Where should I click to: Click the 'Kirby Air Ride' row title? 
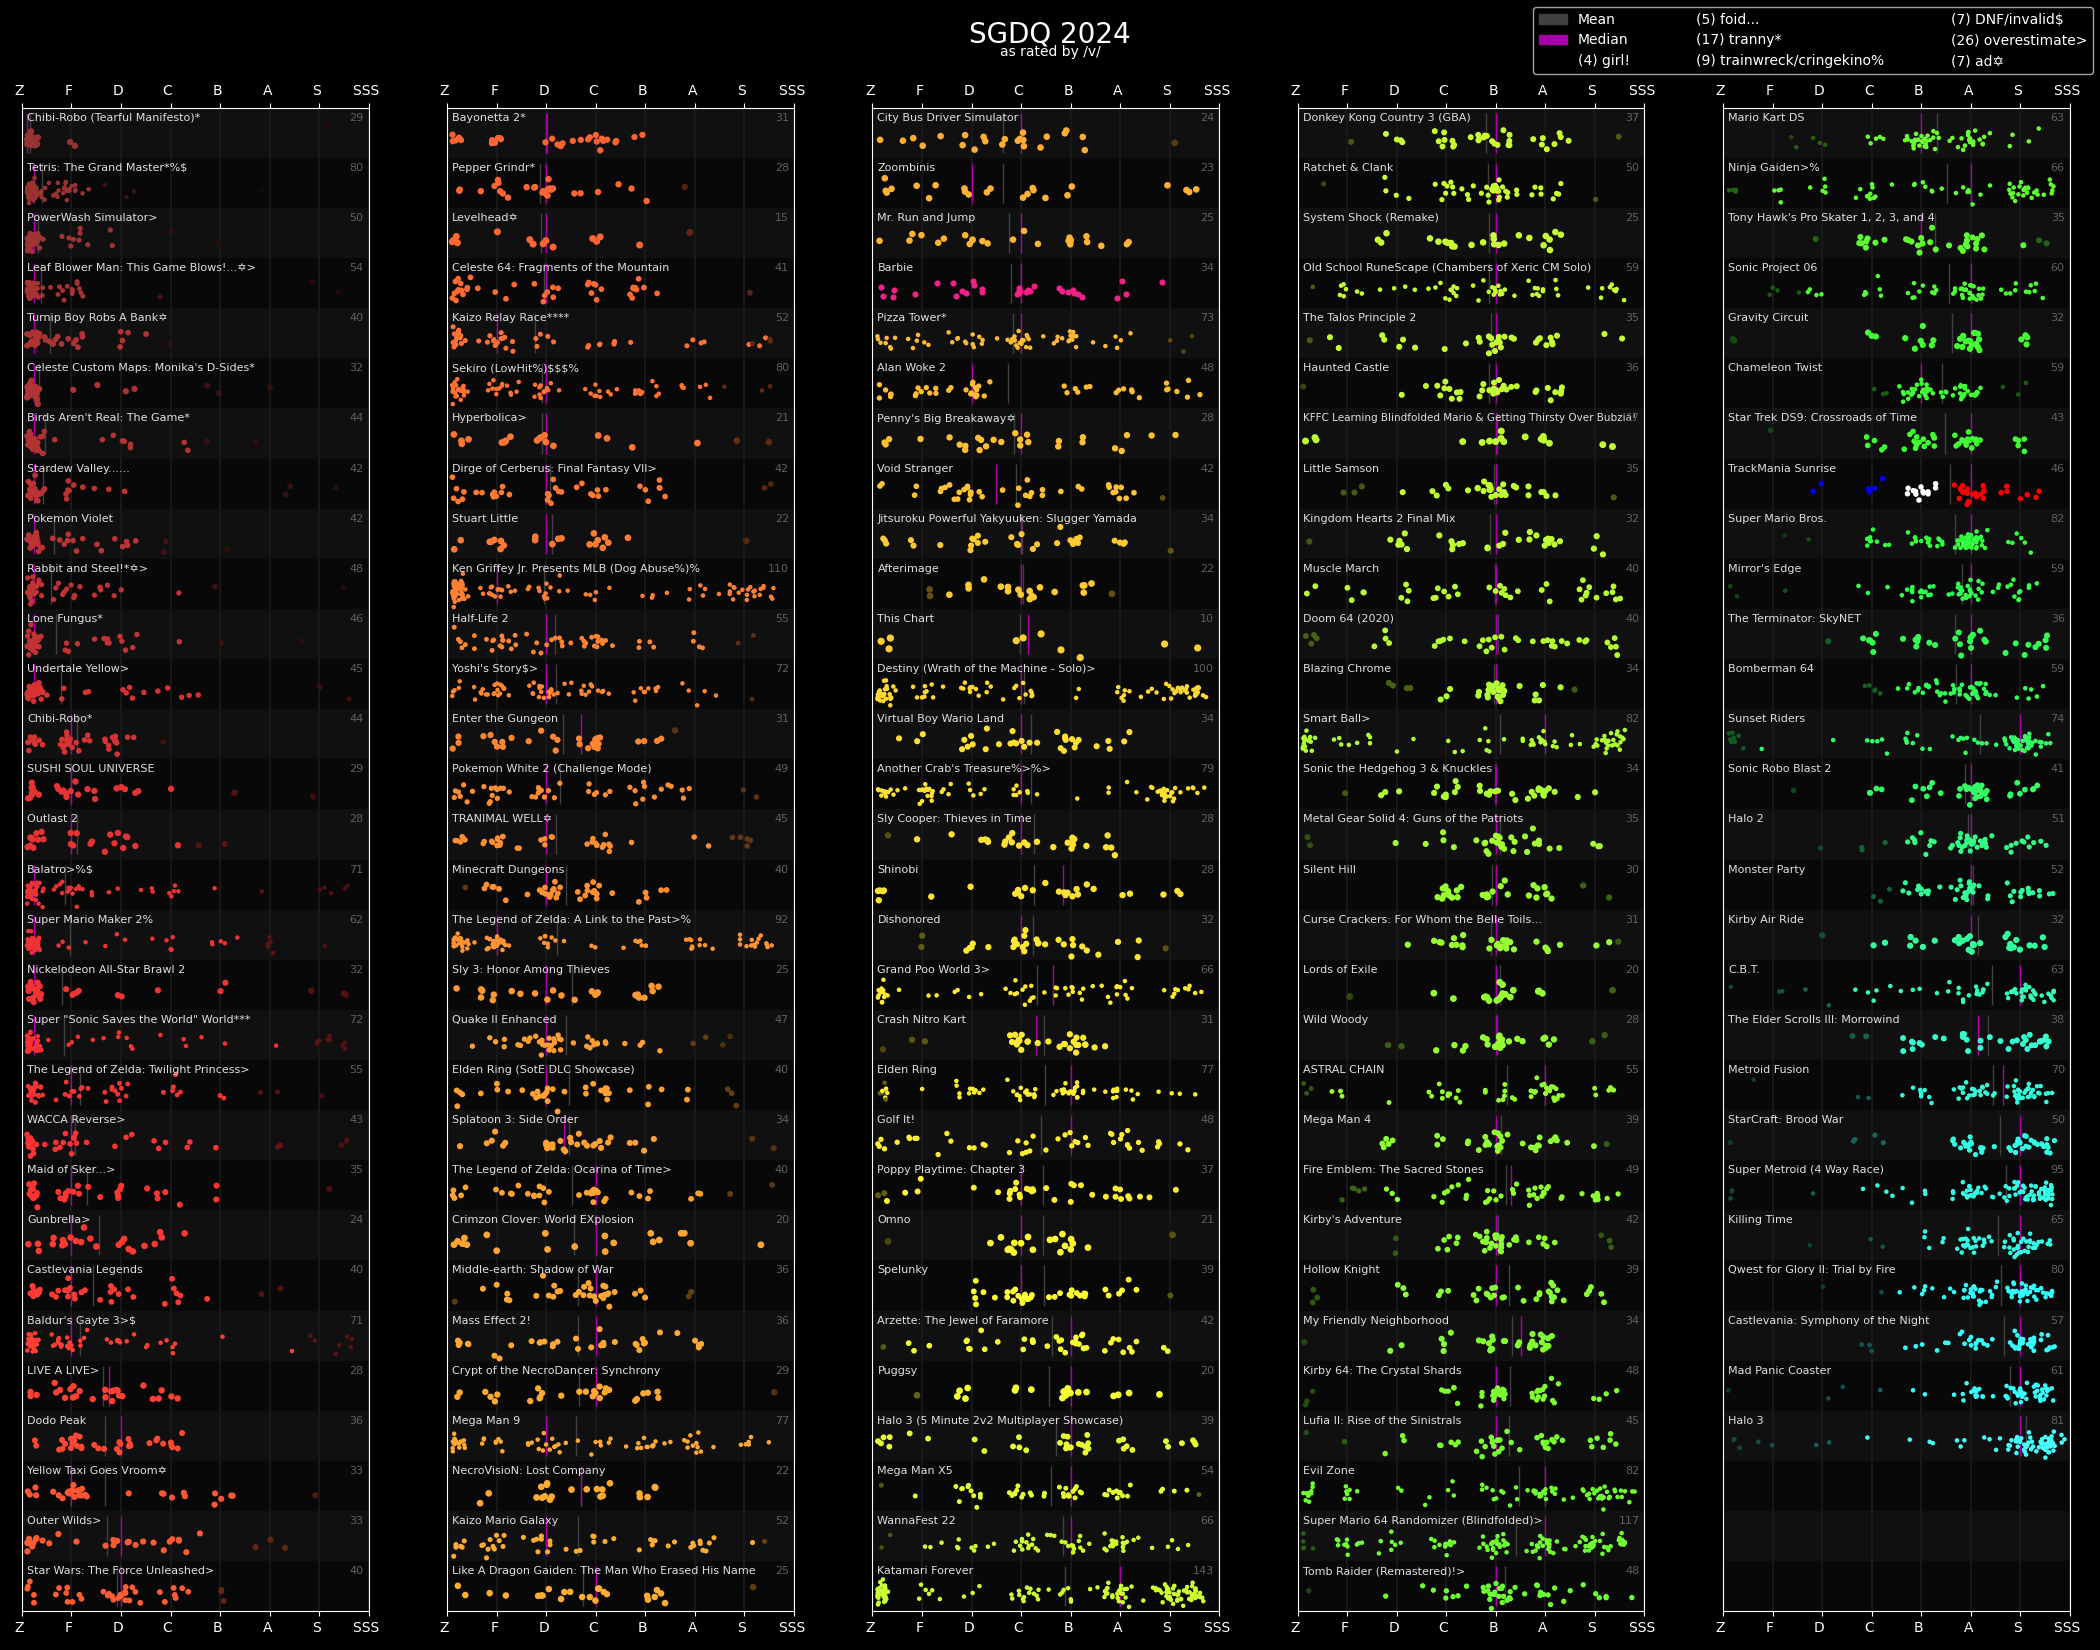[x=1766, y=919]
